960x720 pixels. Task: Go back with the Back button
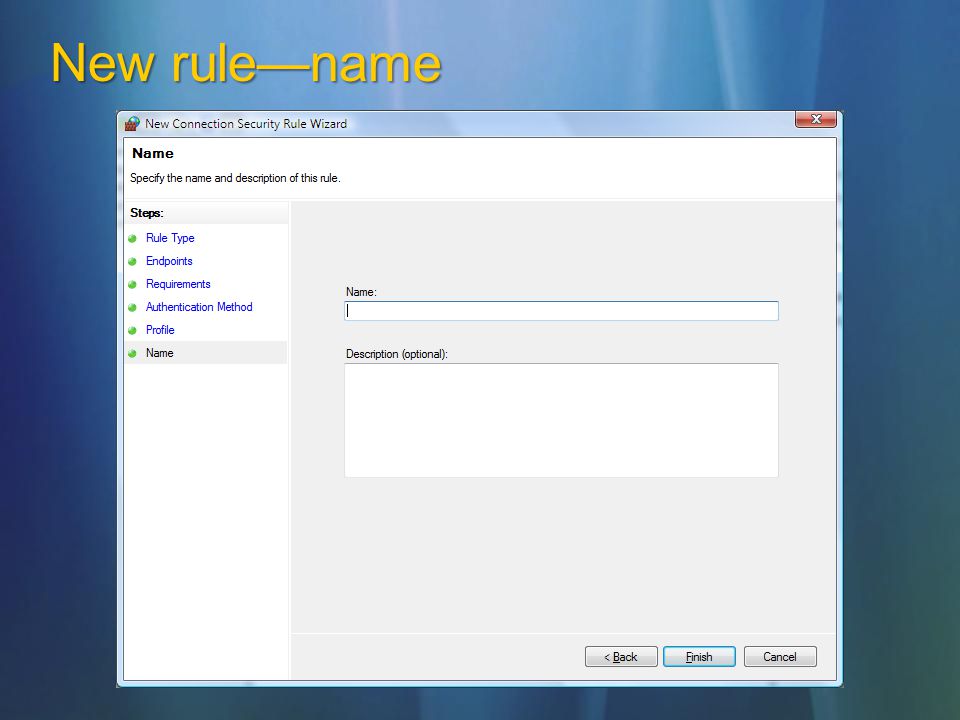coord(621,656)
